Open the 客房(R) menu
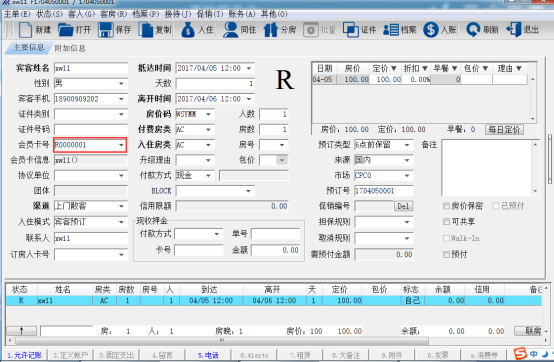The width and height of the screenshot is (554, 362). pyautogui.click(x=113, y=14)
